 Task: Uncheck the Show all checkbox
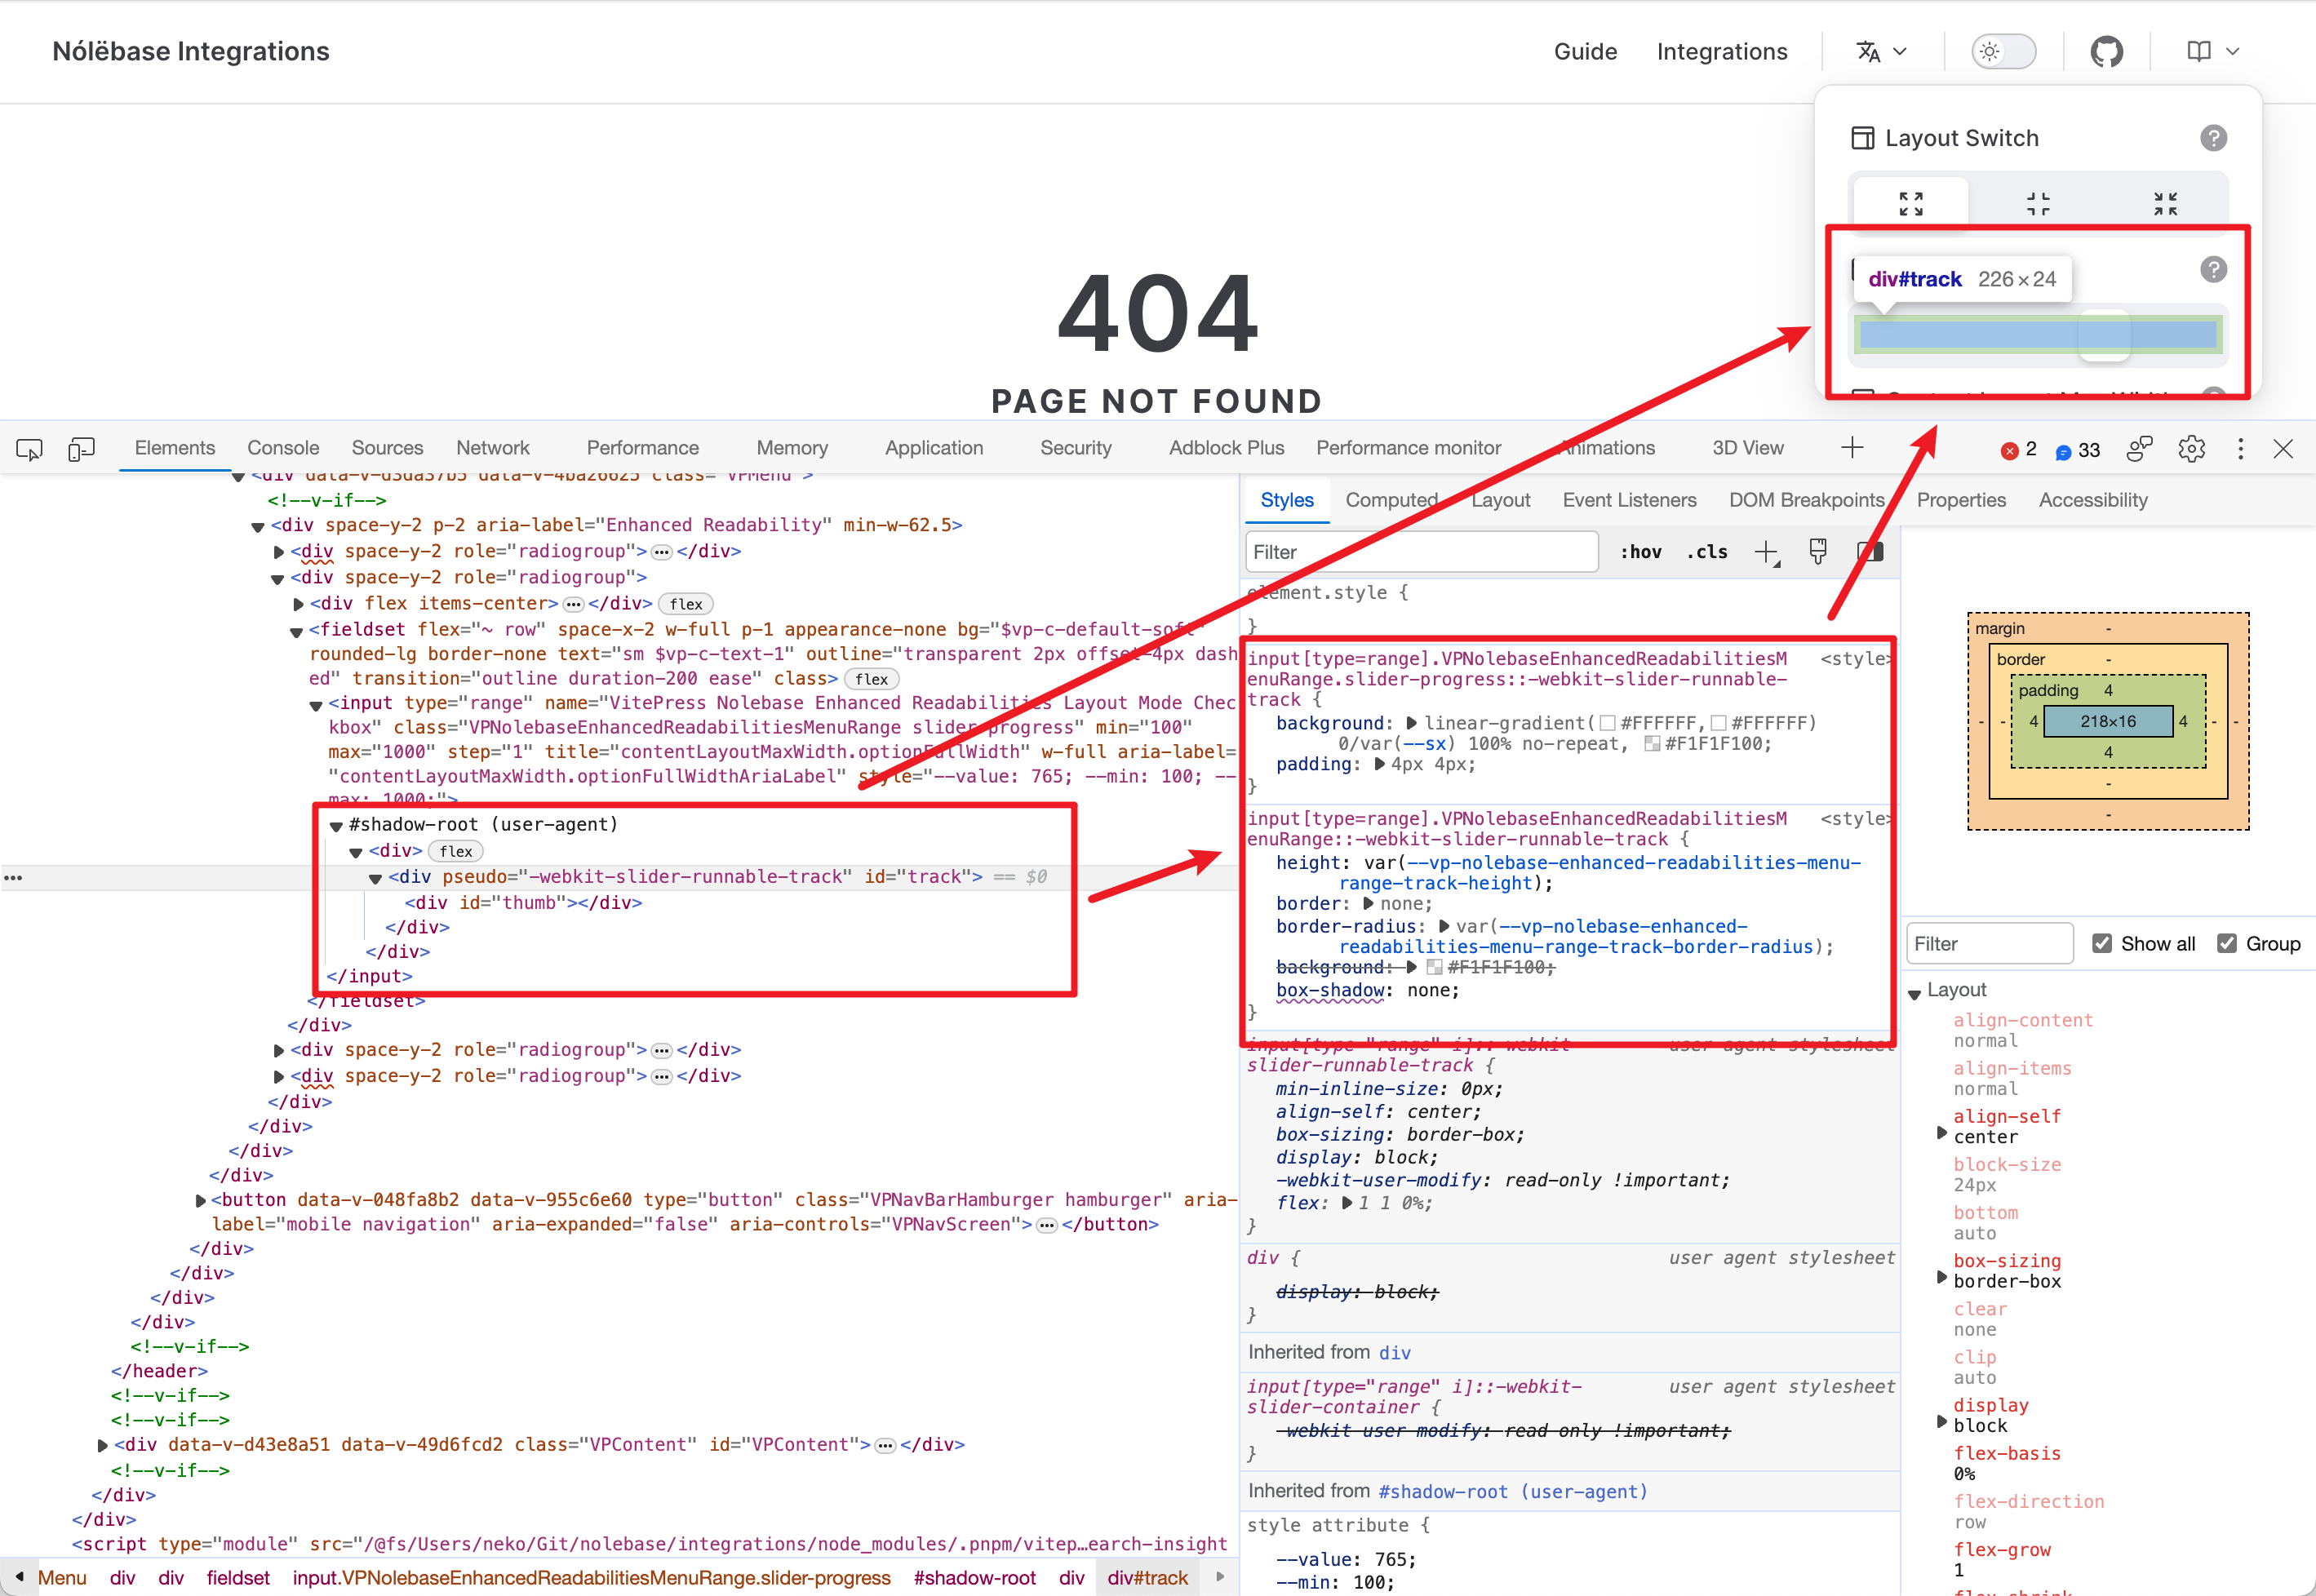click(x=2102, y=943)
